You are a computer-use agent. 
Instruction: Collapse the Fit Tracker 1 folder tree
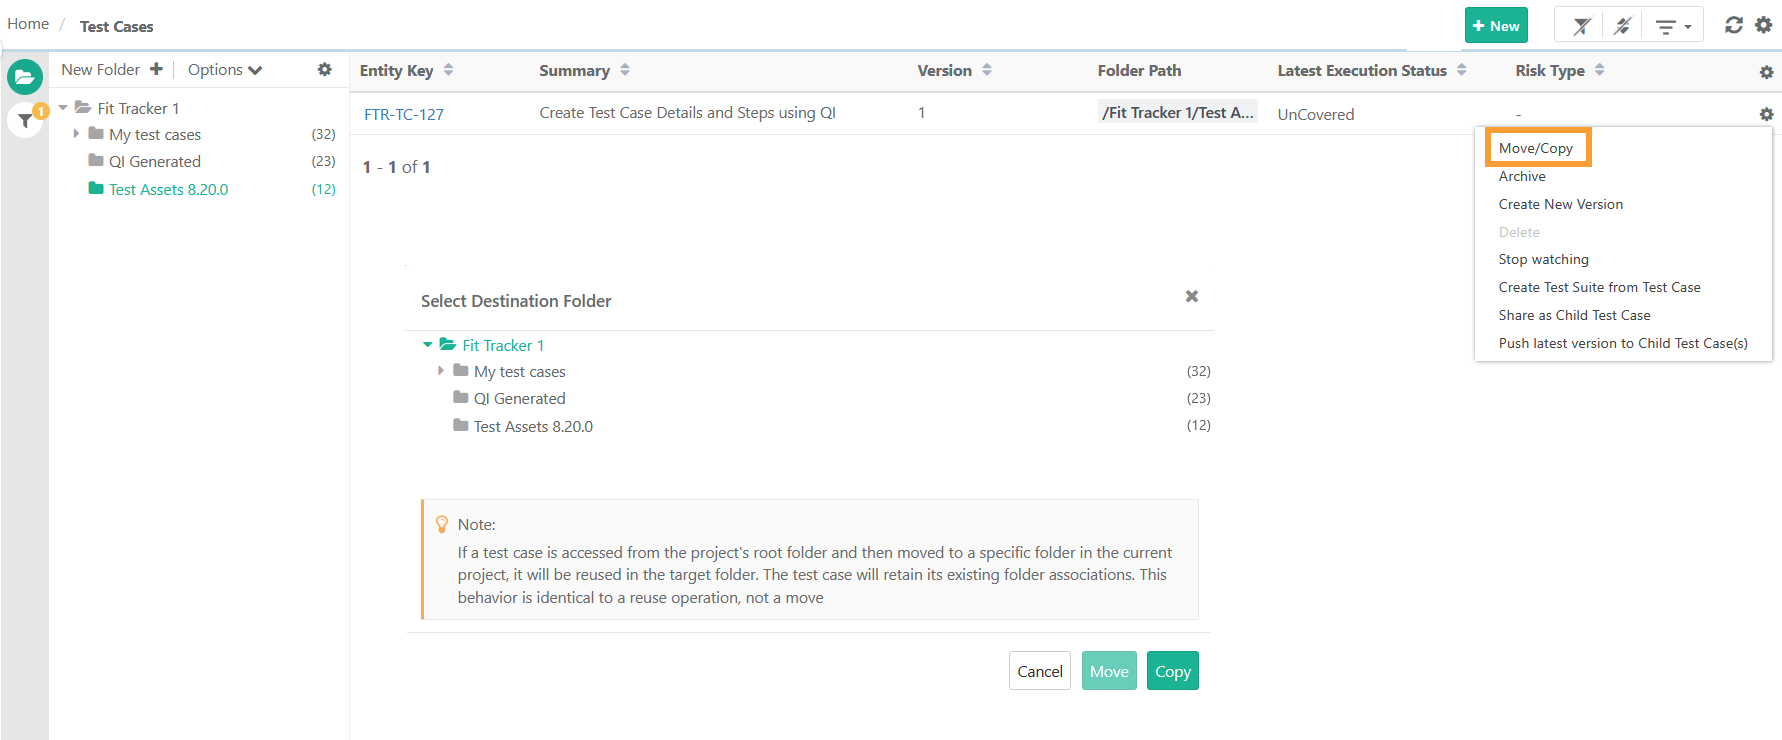tap(63, 107)
